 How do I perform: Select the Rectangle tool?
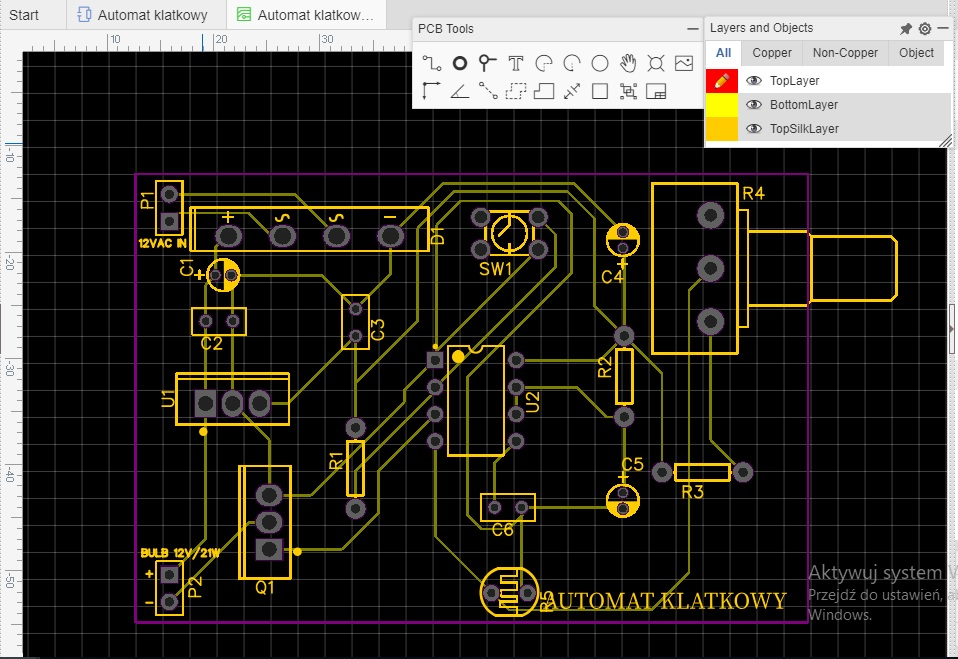tap(600, 91)
